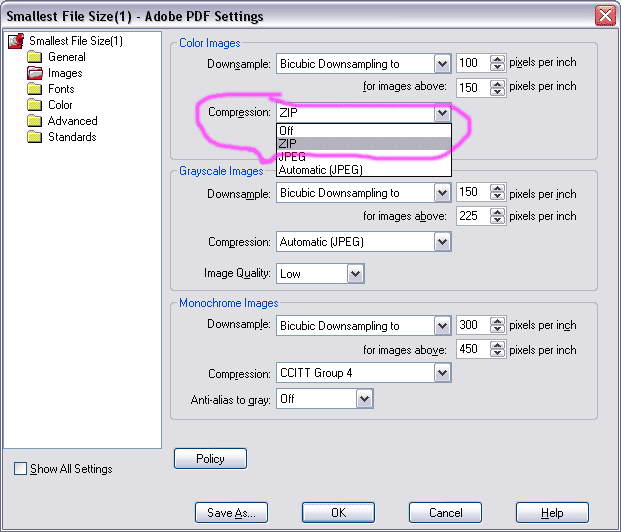Open the Color folder icon
This screenshot has height=532, width=621.
click(x=35, y=105)
